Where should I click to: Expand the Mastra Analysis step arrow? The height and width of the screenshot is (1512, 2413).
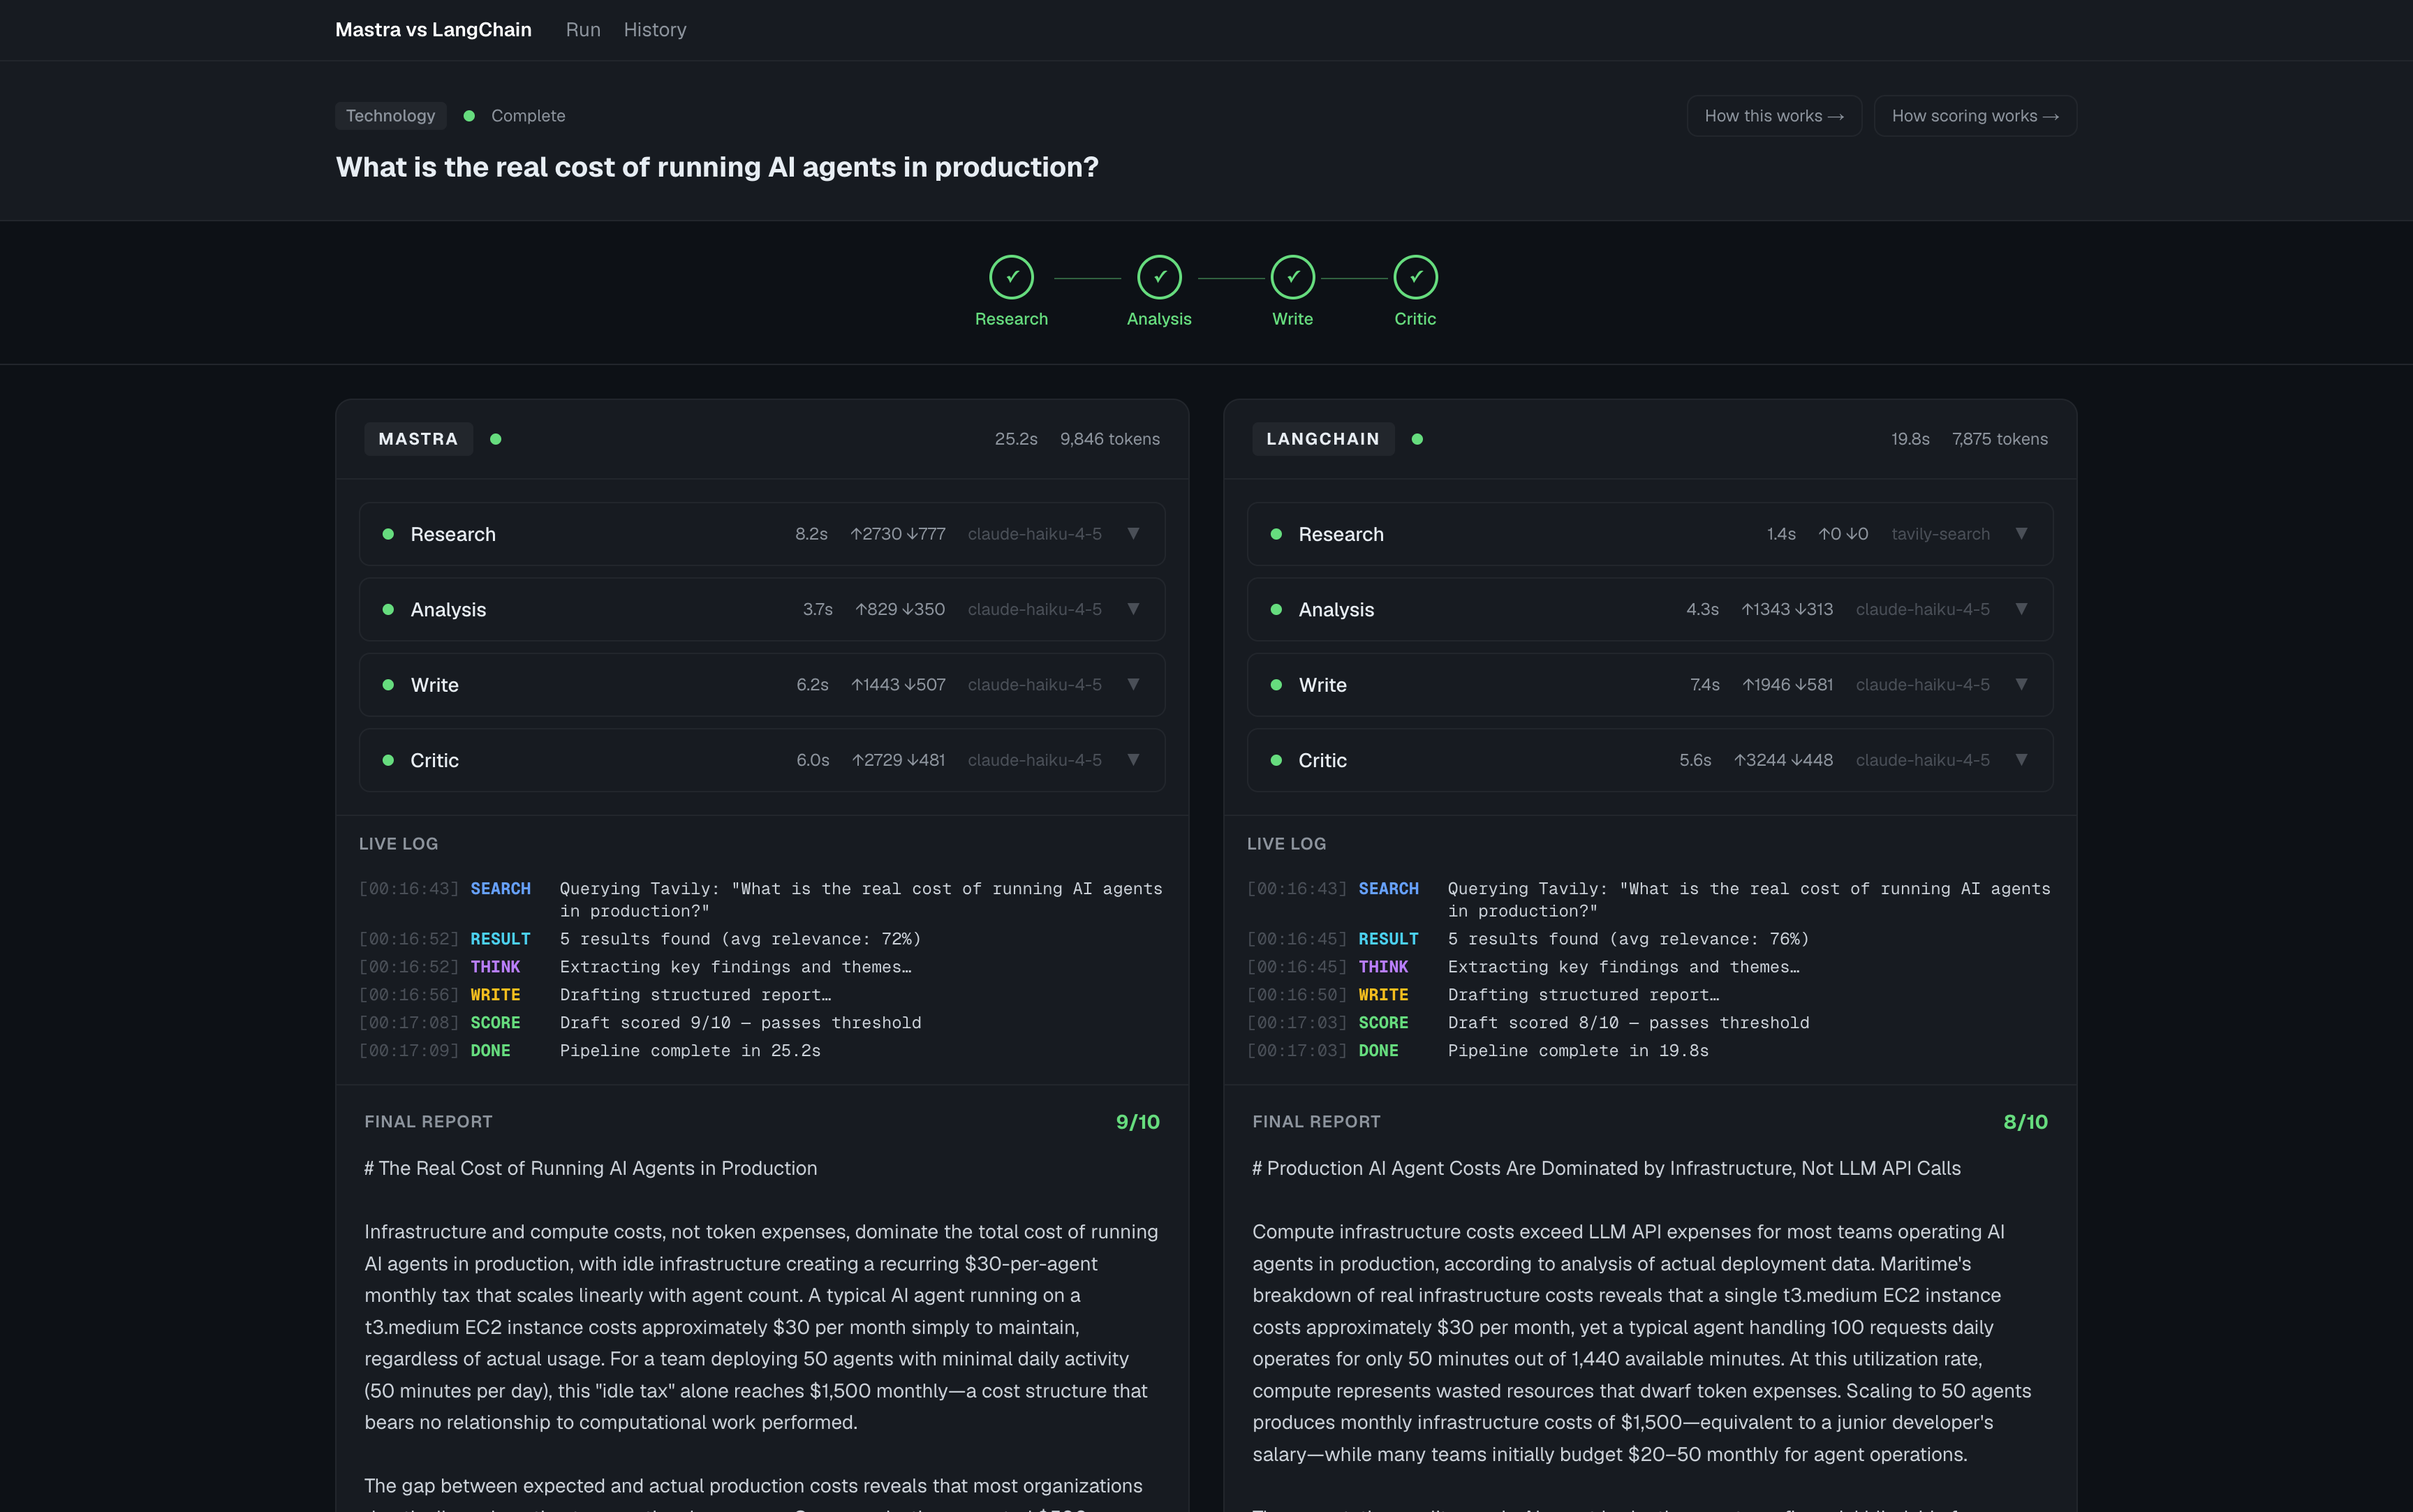[1133, 608]
